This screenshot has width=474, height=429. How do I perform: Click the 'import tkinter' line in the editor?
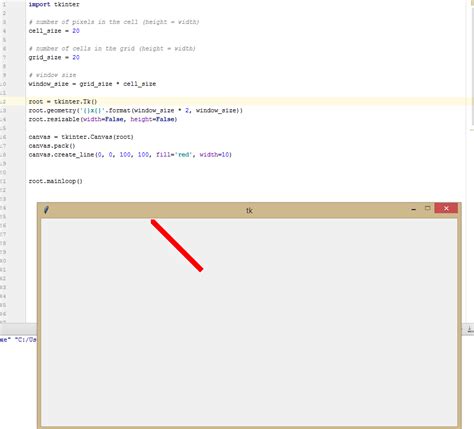pyautogui.click(x=54, y=4)
